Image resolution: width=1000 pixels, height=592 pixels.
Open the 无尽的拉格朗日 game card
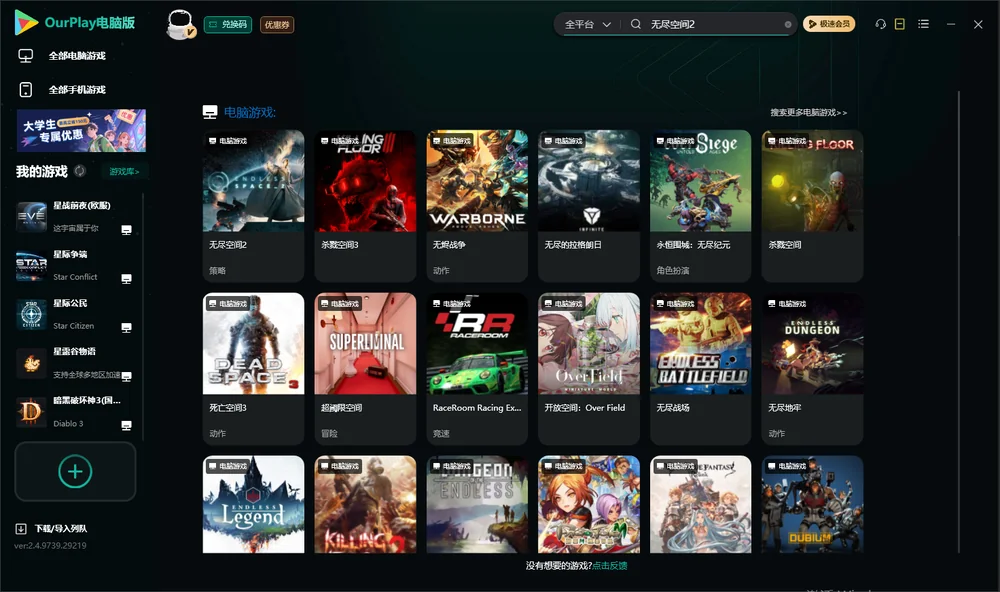[x=589, y=205]
